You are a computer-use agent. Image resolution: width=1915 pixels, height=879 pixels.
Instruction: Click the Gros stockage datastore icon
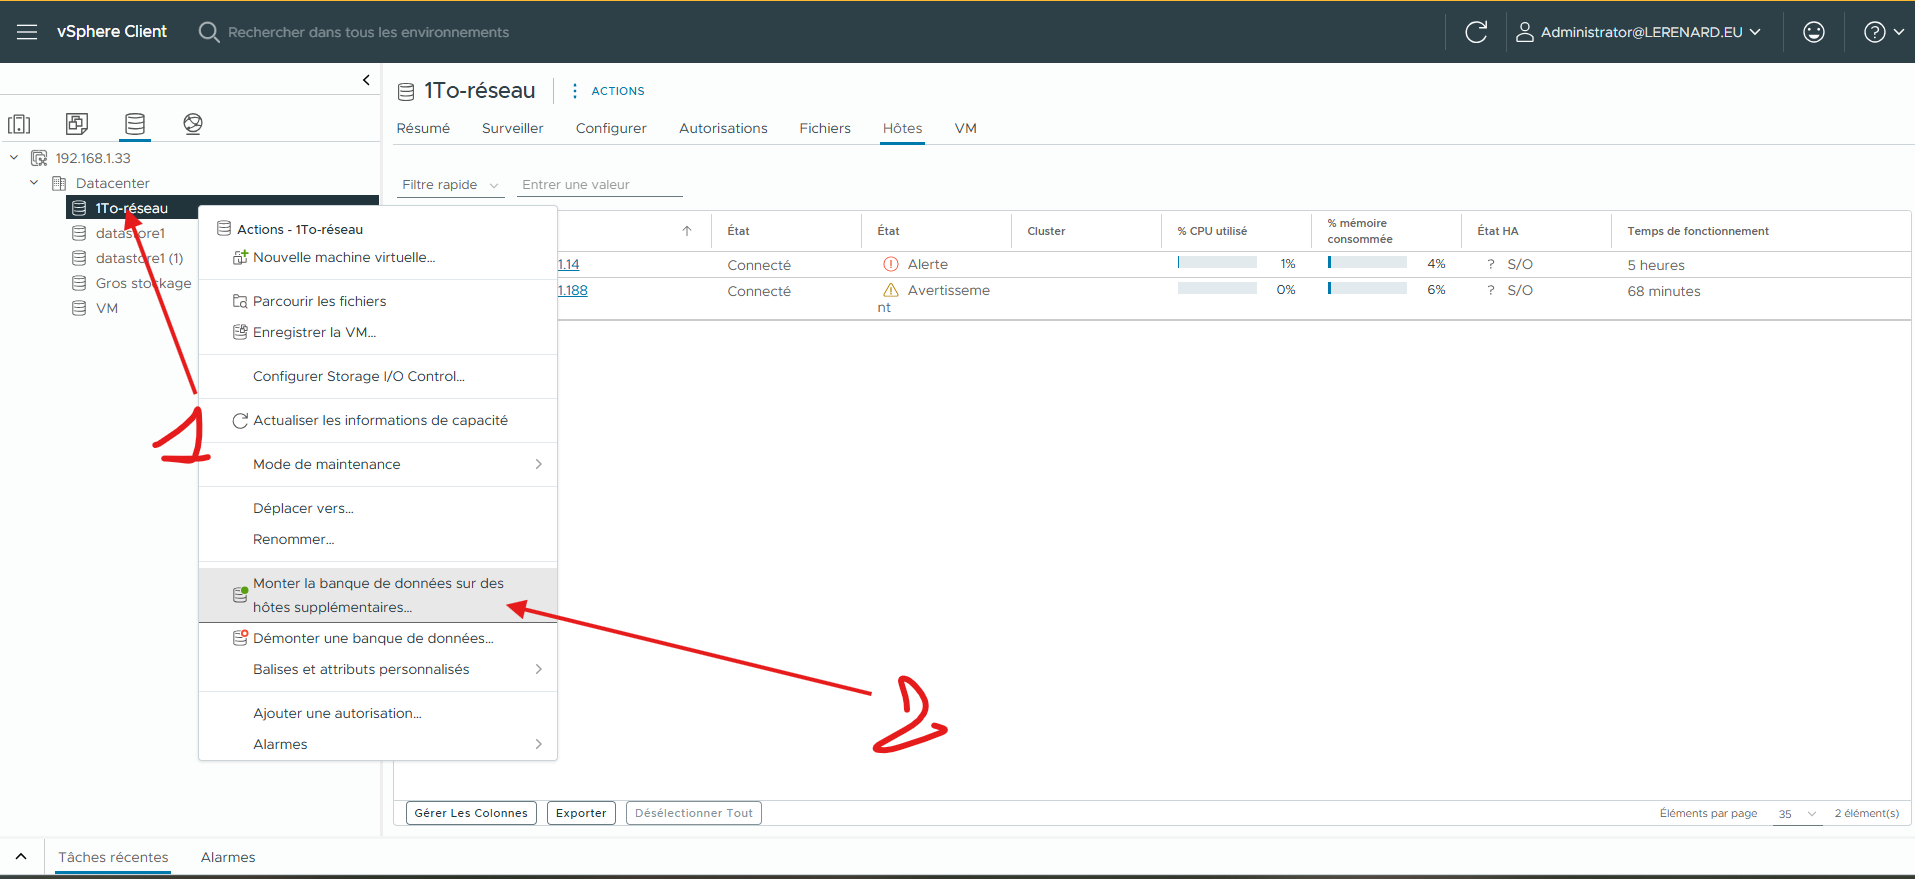click(79, 283)
